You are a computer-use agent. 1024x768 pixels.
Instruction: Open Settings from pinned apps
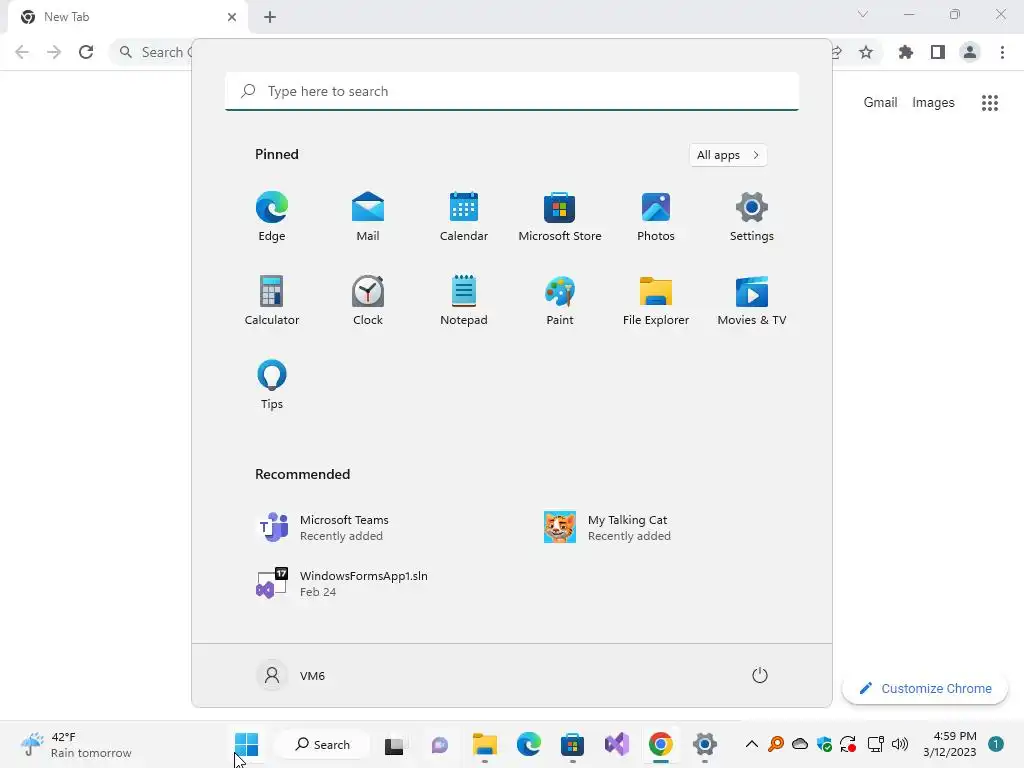click(752, 217)
